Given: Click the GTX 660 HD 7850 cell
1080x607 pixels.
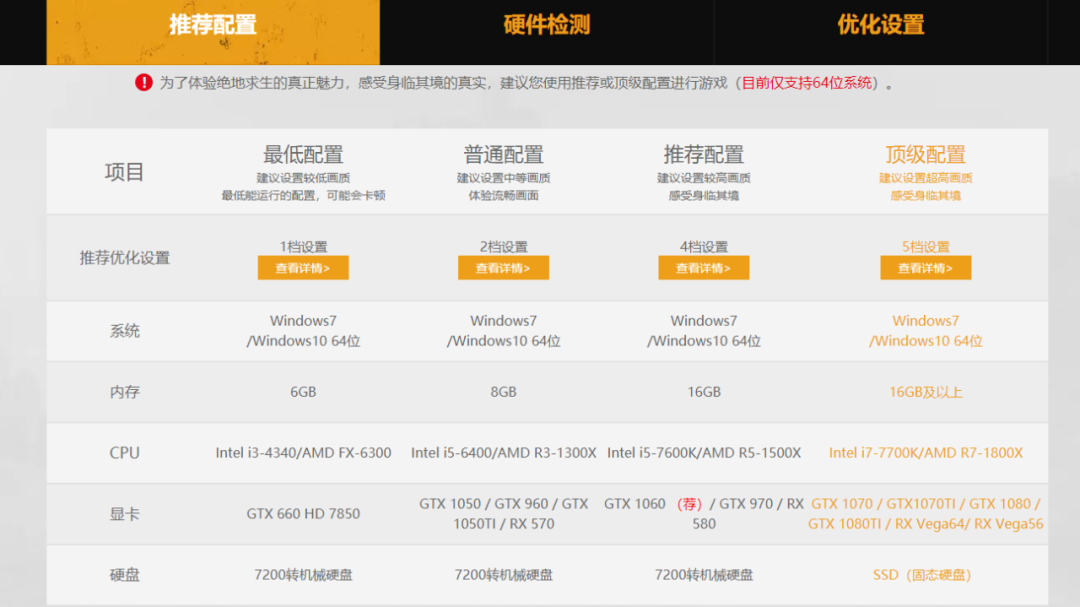Looking at the screenshot, I should [x=303, y=514].
